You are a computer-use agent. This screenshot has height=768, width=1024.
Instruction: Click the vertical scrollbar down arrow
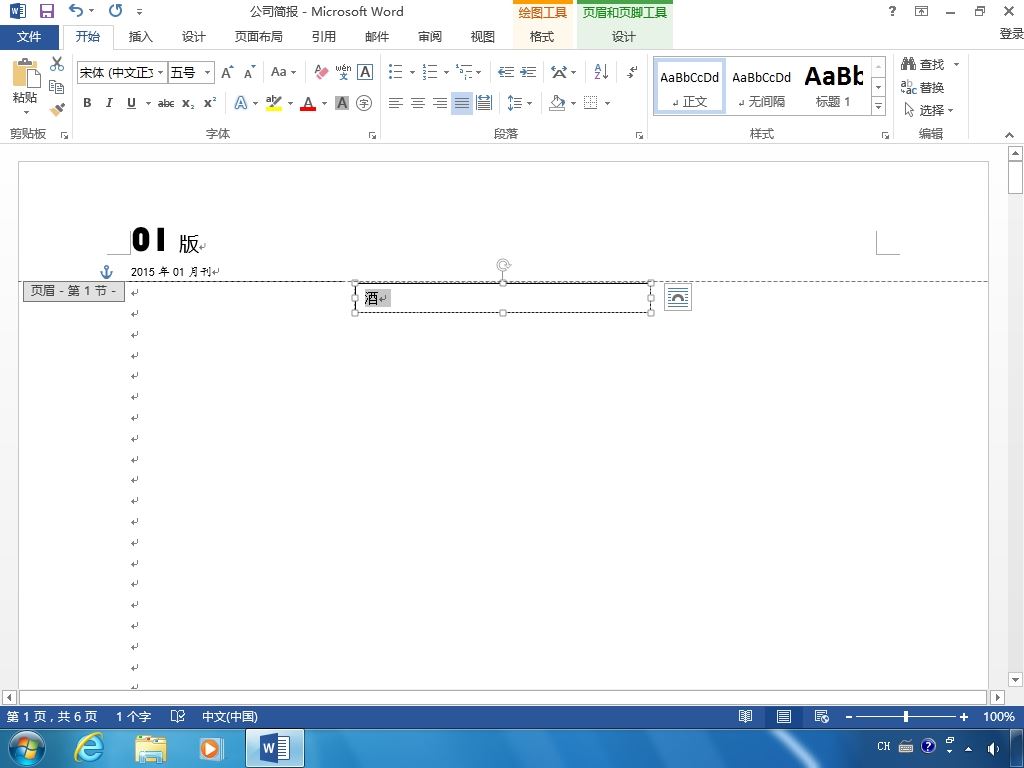point(1015,680)
